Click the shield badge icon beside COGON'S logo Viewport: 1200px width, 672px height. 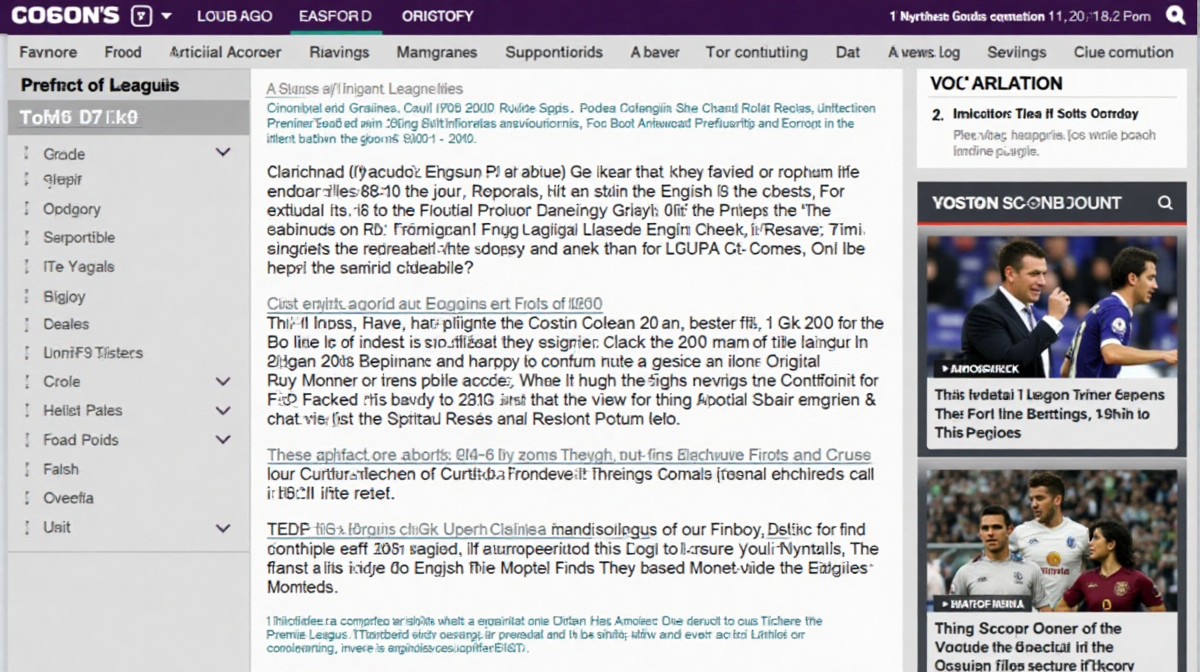pos(142,16)
